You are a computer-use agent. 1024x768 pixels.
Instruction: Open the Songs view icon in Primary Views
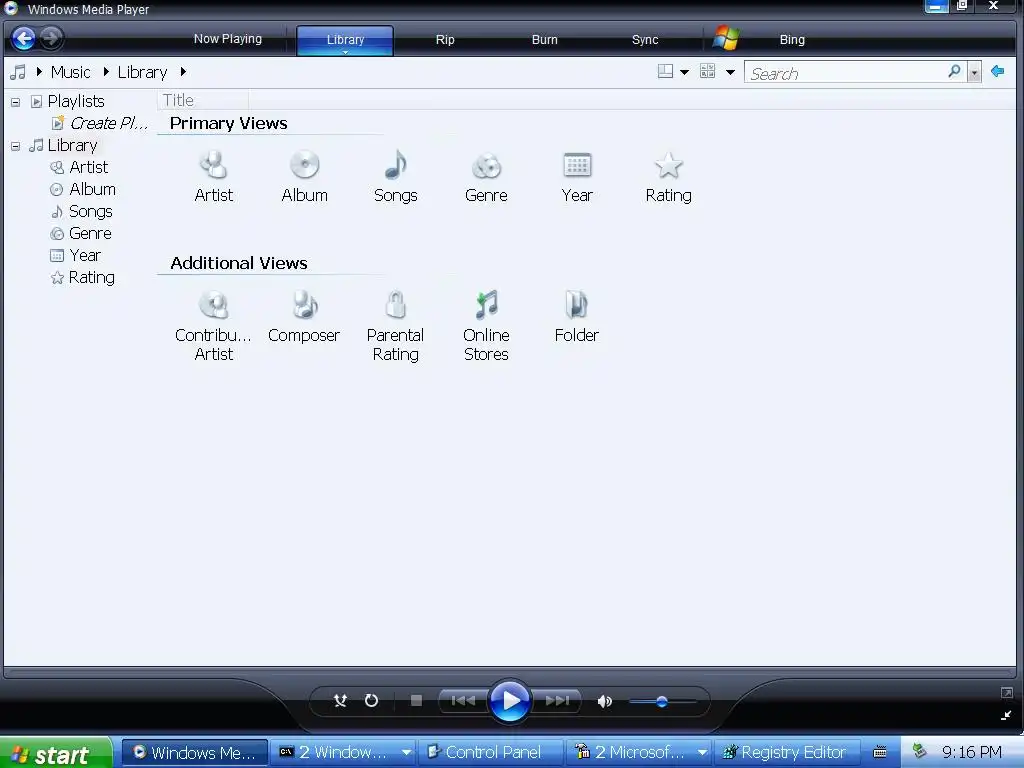(396, 165)
